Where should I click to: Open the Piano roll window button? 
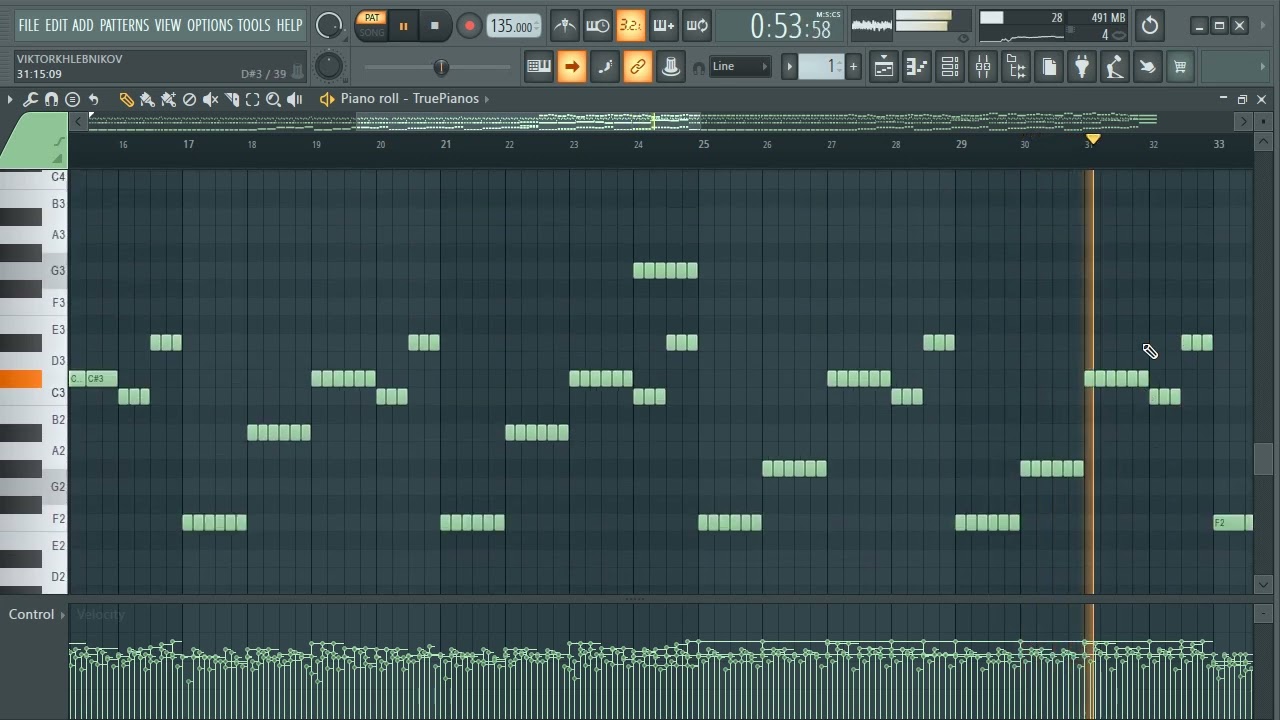pyautogui.click(x=917, y=67)
